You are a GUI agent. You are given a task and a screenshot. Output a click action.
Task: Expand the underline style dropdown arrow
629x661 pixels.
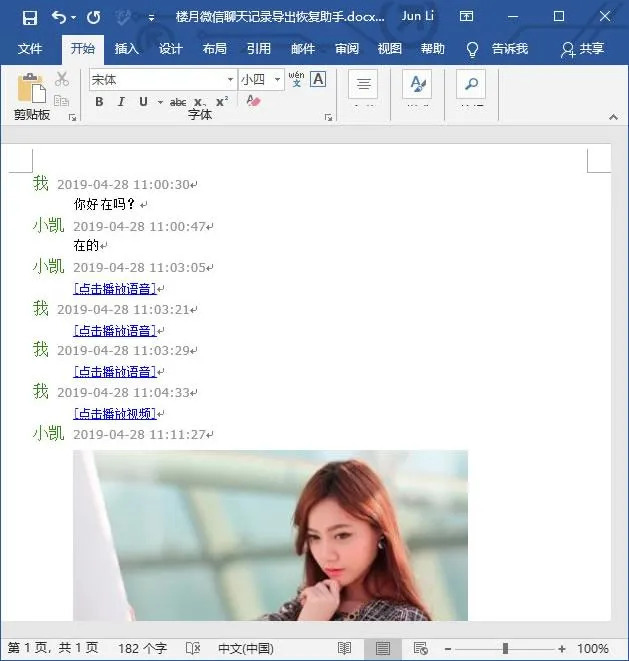click(160, 102)
